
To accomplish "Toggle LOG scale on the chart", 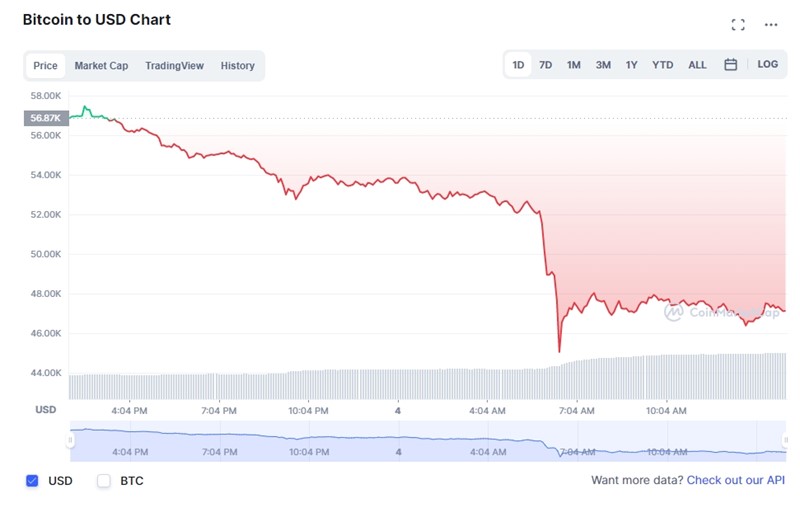I will pos(767,65).
